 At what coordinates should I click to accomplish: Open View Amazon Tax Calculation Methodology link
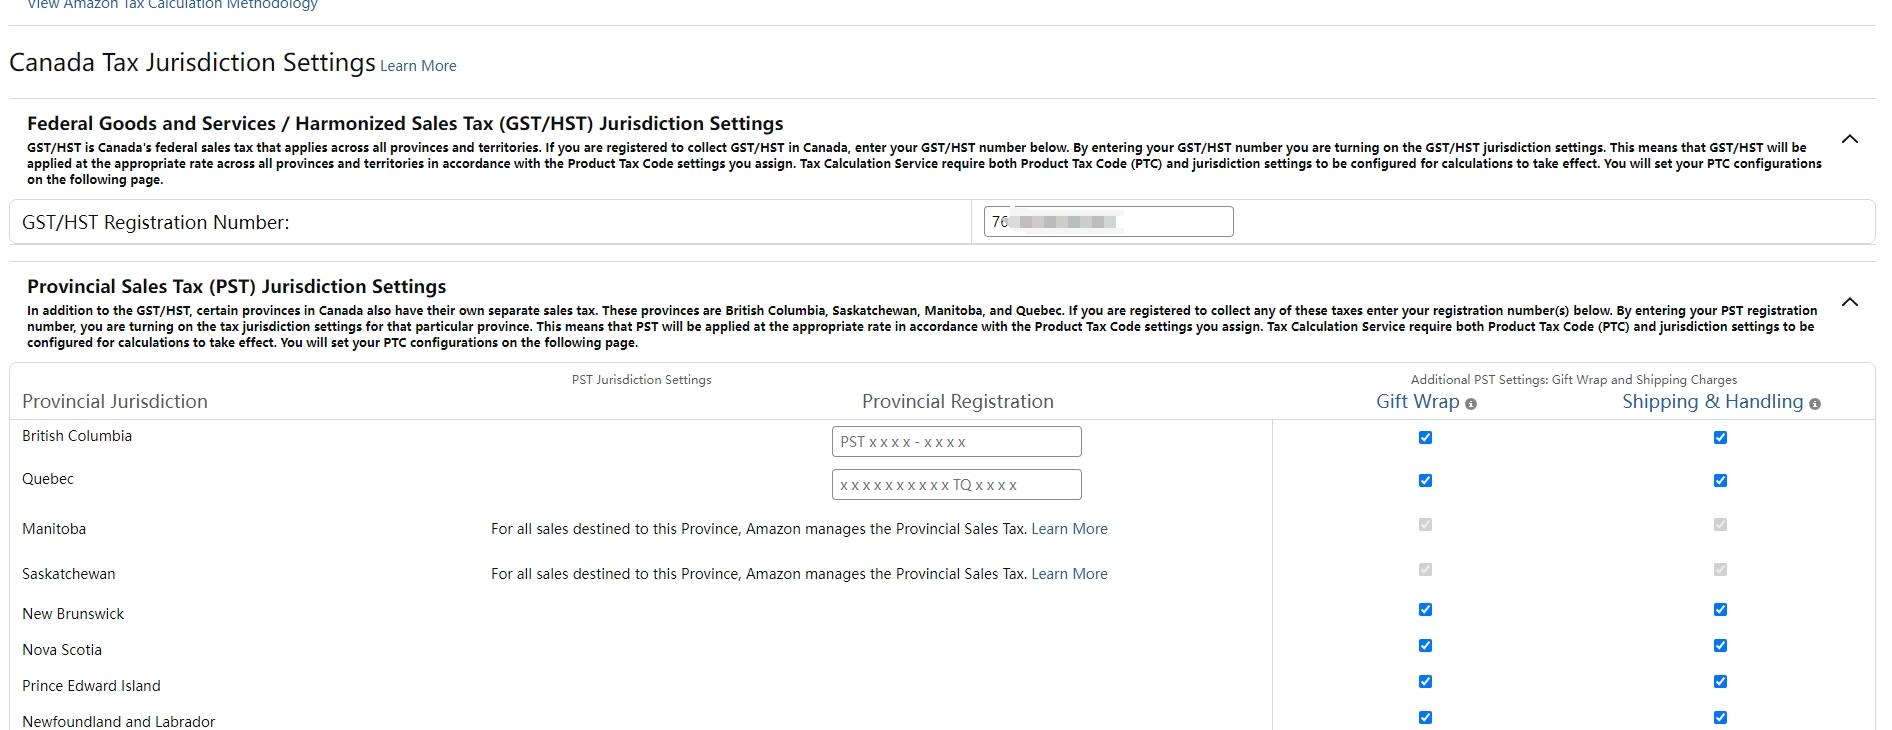click(x=172, y=5)
